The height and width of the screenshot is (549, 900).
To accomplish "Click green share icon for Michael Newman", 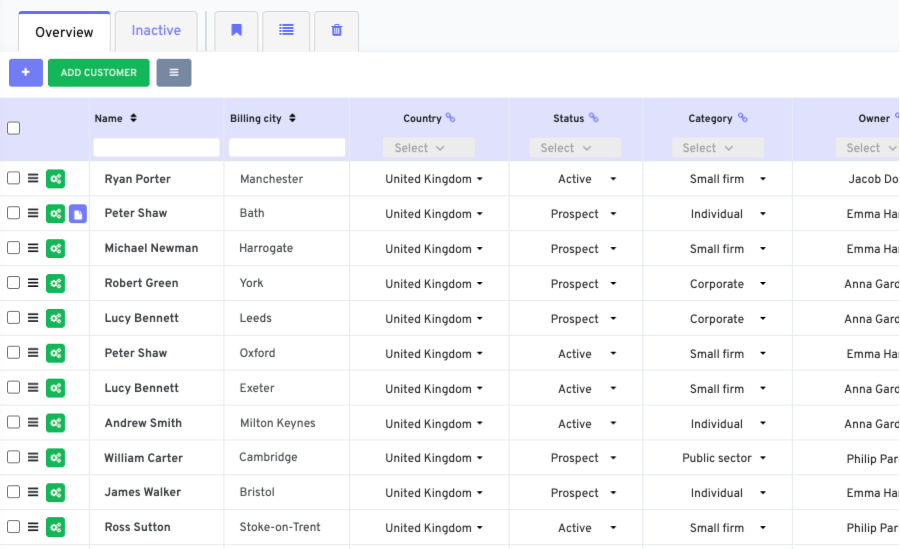I will tap(55, 249).
